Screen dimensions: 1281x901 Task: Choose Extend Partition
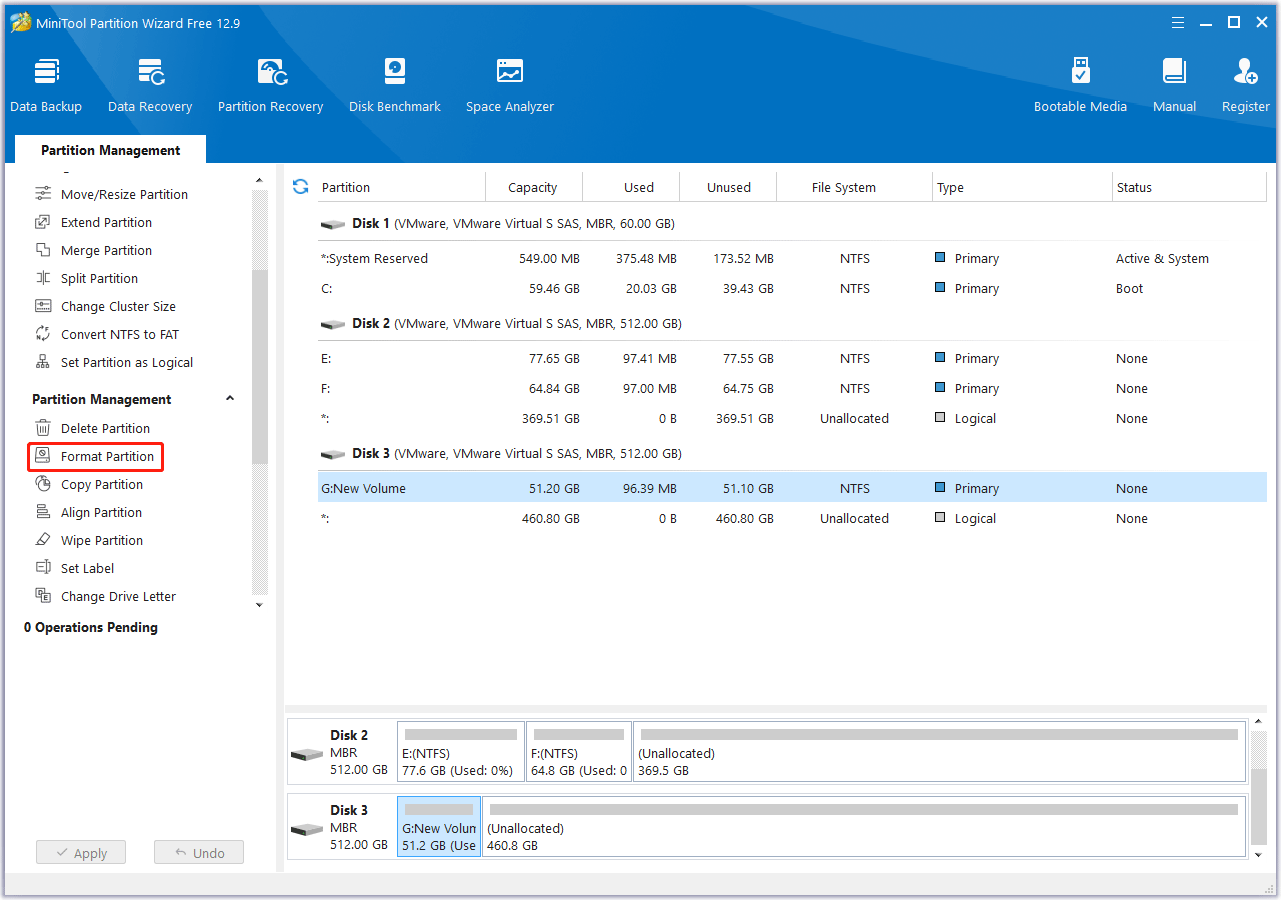[x=106, y=222]
